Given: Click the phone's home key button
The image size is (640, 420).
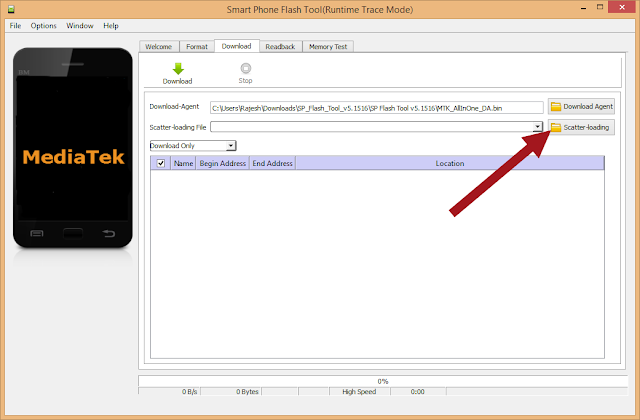Looking at the screenshot, I should 73,233.
